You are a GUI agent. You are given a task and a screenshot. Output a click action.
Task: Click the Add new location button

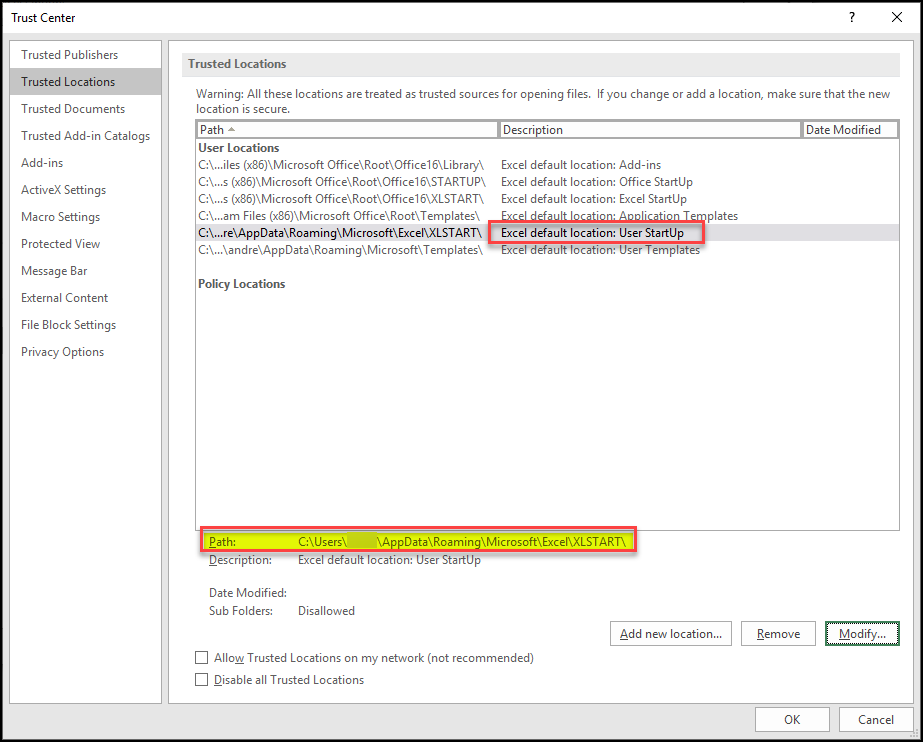tap(670, 633)
